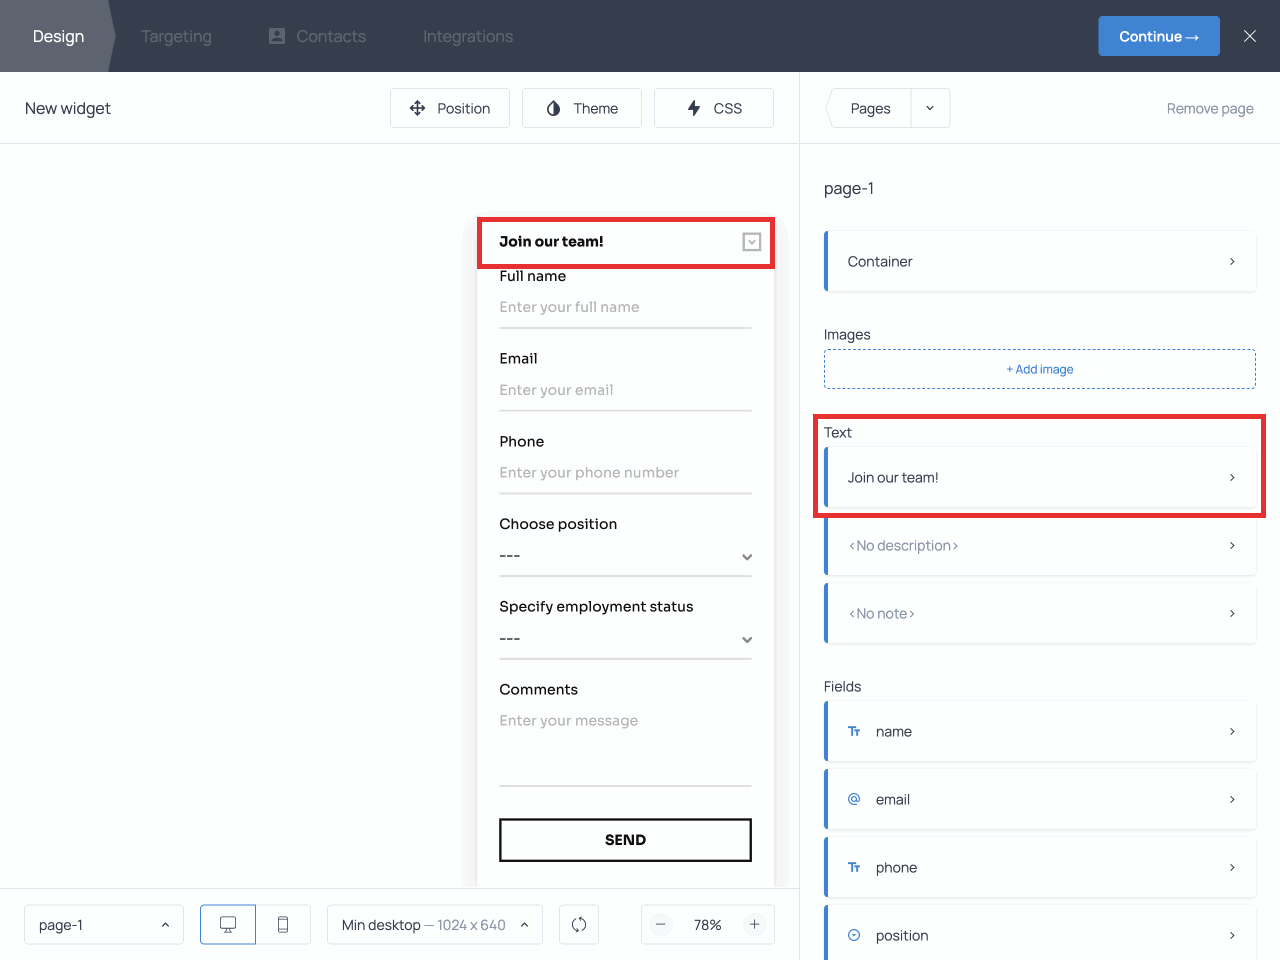Click the Contacts icon in the top bar
1280x960 pixels.
point(275,36)
